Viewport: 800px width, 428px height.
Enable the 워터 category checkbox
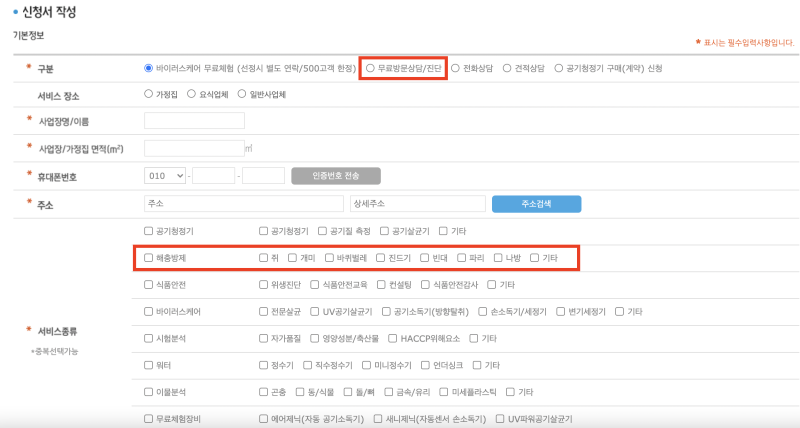[148, 365]
